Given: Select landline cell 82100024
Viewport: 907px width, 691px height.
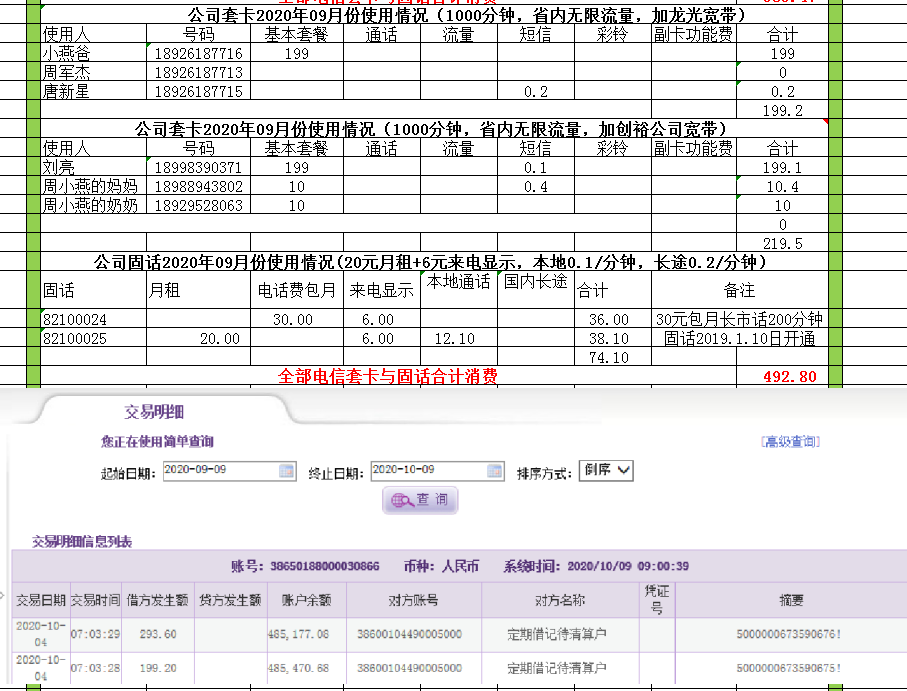Looking at the screenshot, I should [93, 320].
